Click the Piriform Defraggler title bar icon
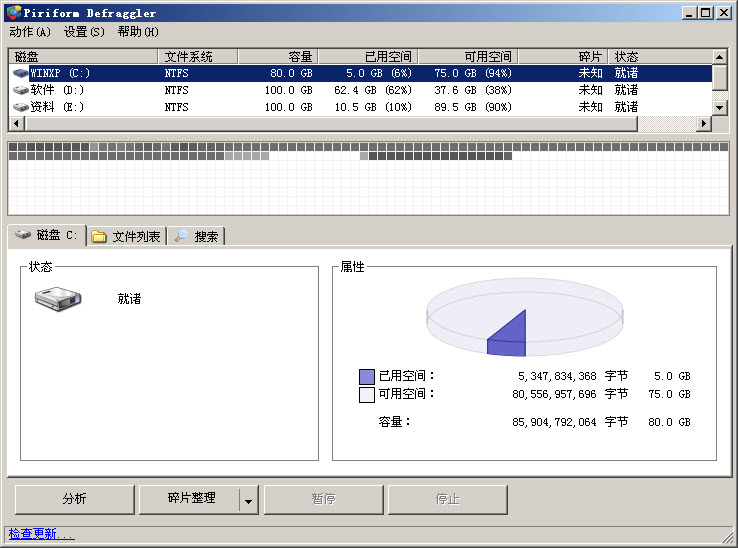Viewport: 738px width, 548px height. click(12, 13)
